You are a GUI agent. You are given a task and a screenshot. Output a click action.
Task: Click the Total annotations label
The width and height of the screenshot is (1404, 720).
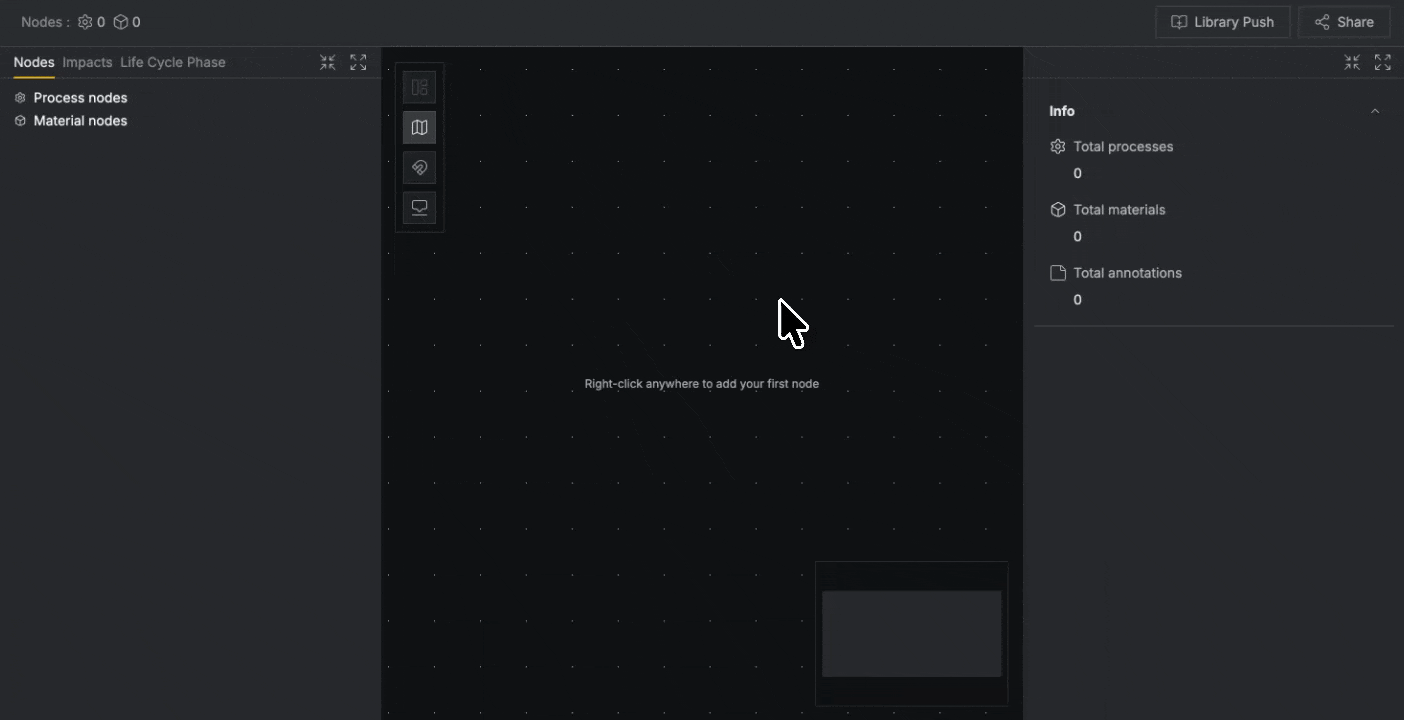coord(1127,273)
